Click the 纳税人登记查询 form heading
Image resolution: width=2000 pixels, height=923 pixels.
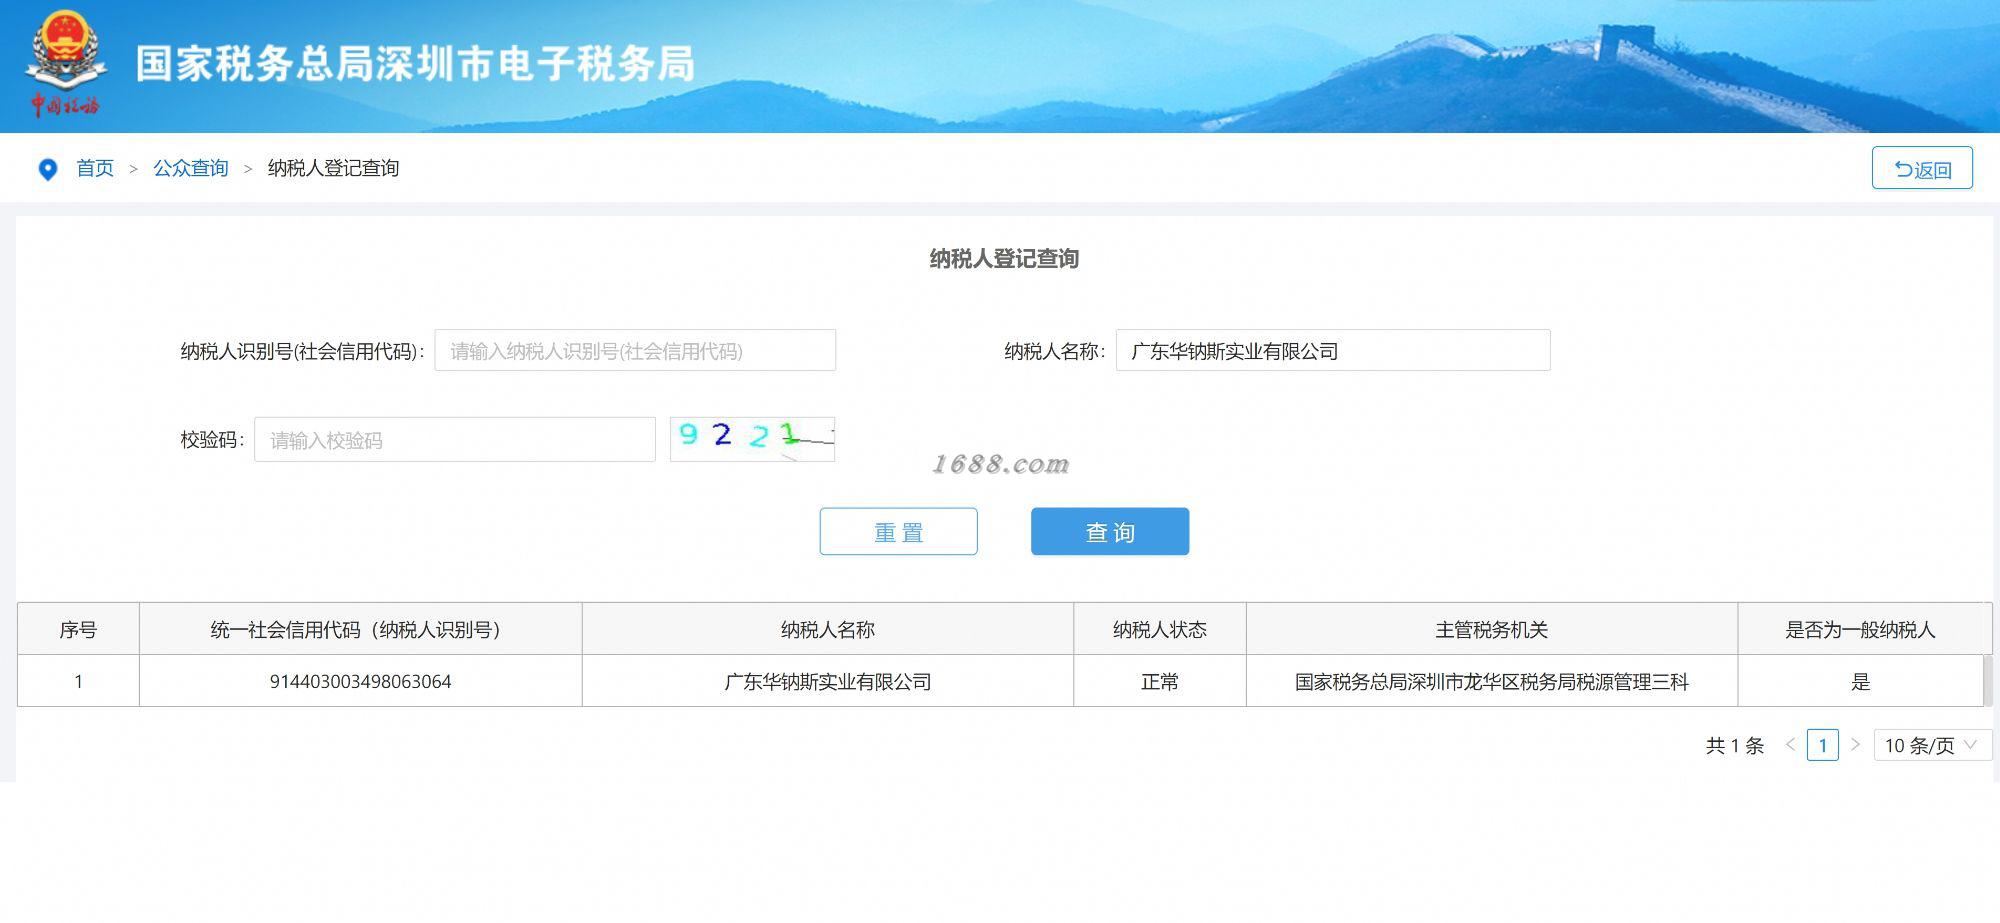(1004, 259)
